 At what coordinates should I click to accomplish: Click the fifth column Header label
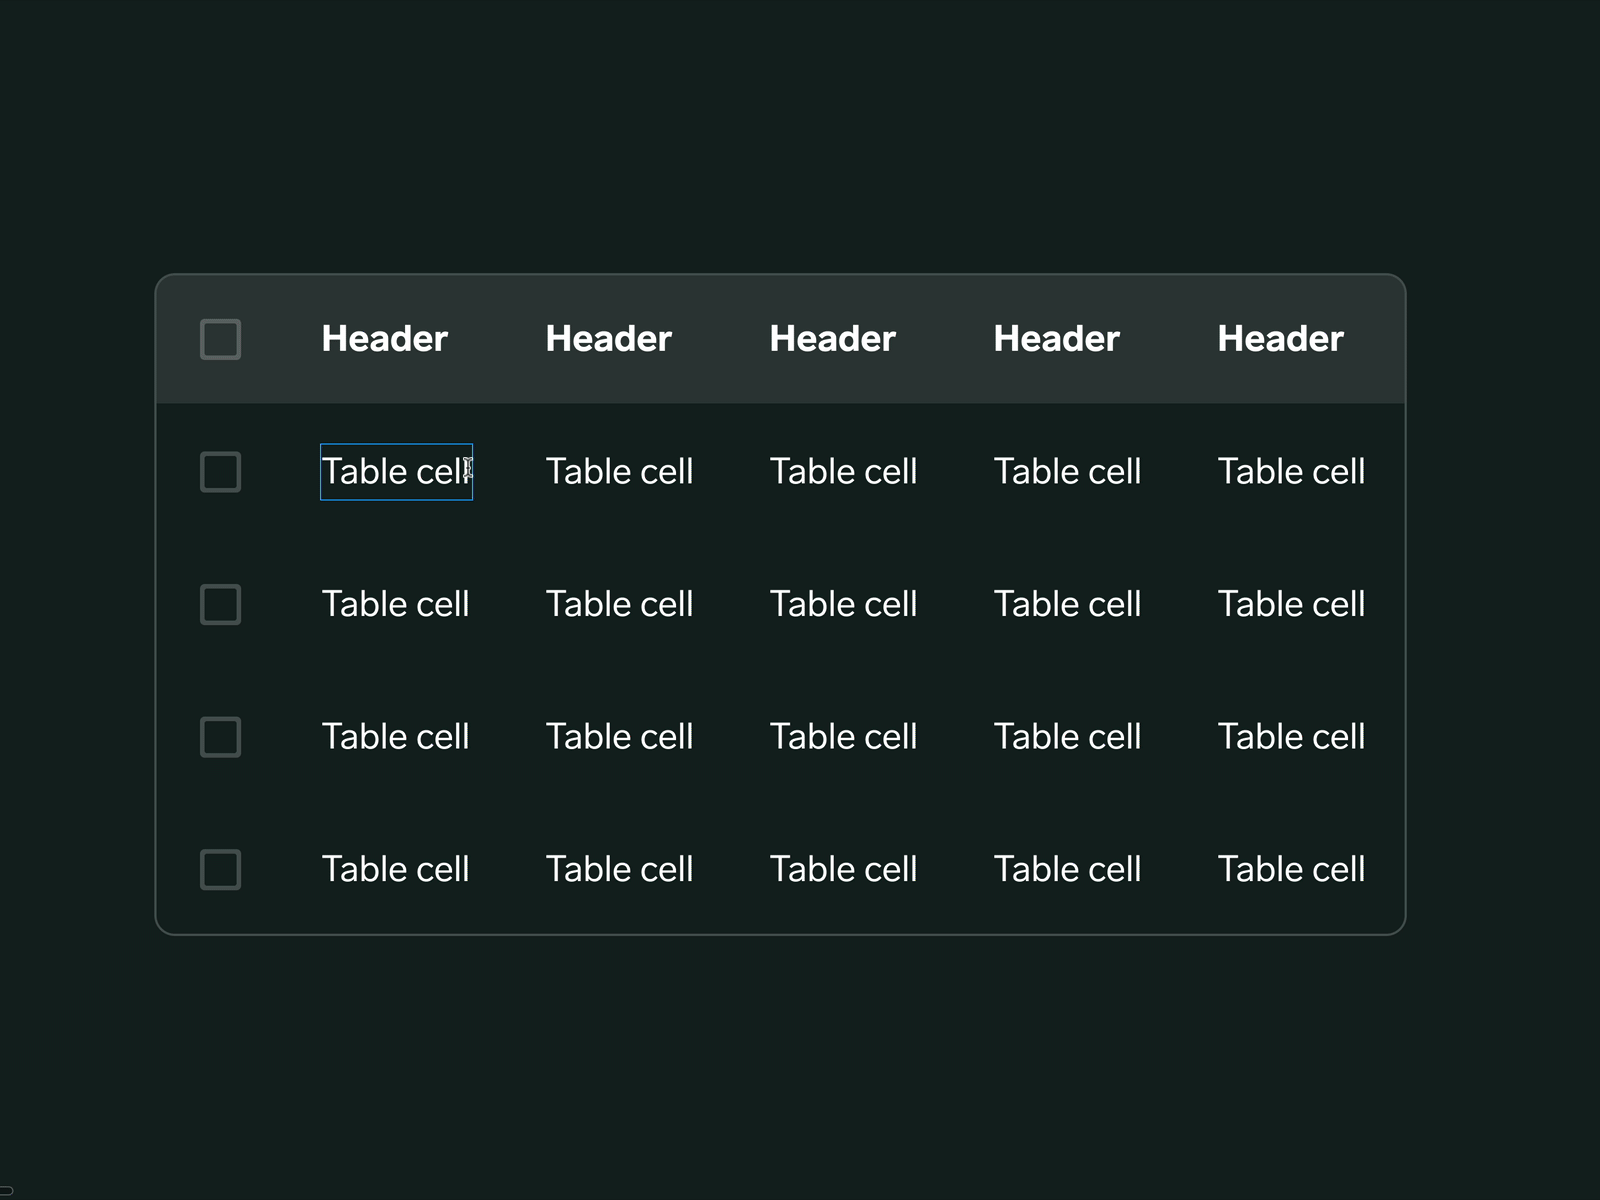click(1280, 339)
